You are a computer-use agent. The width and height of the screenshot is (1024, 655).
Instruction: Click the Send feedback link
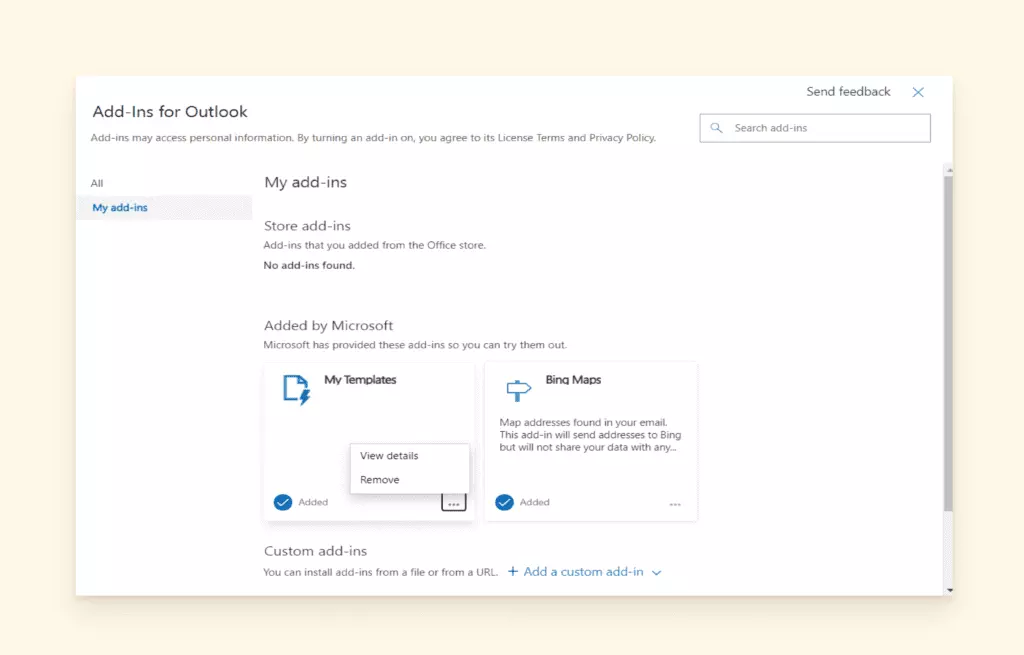[x=848, y=92]
